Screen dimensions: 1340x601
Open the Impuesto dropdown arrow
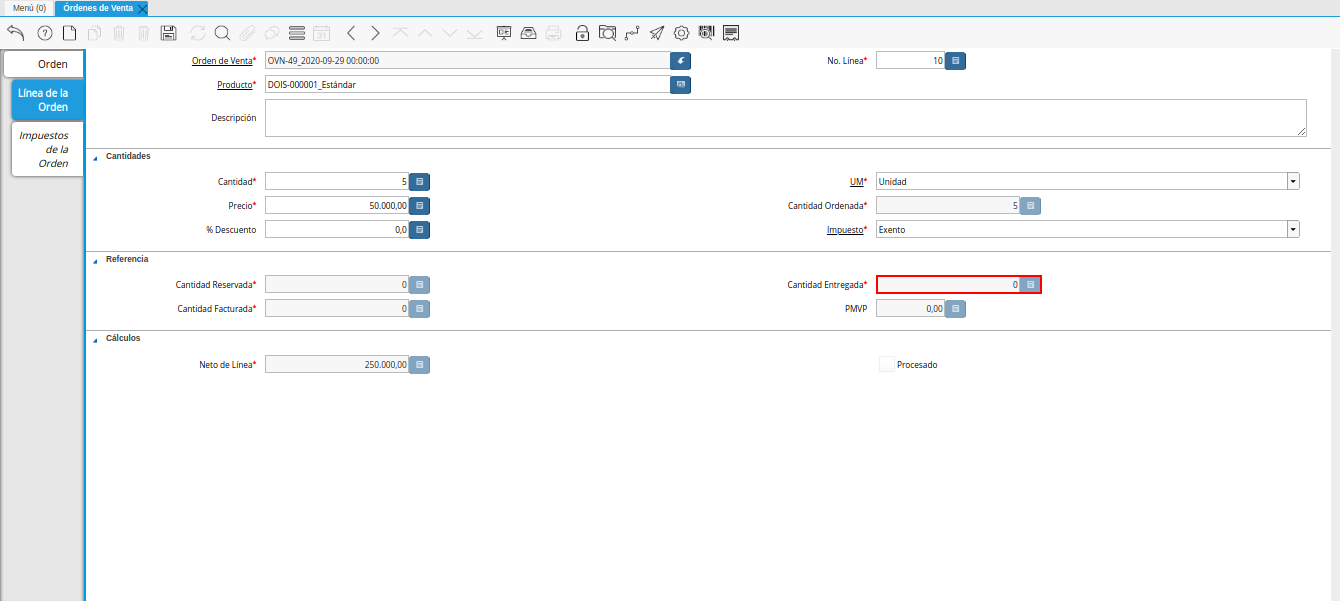1293,230
